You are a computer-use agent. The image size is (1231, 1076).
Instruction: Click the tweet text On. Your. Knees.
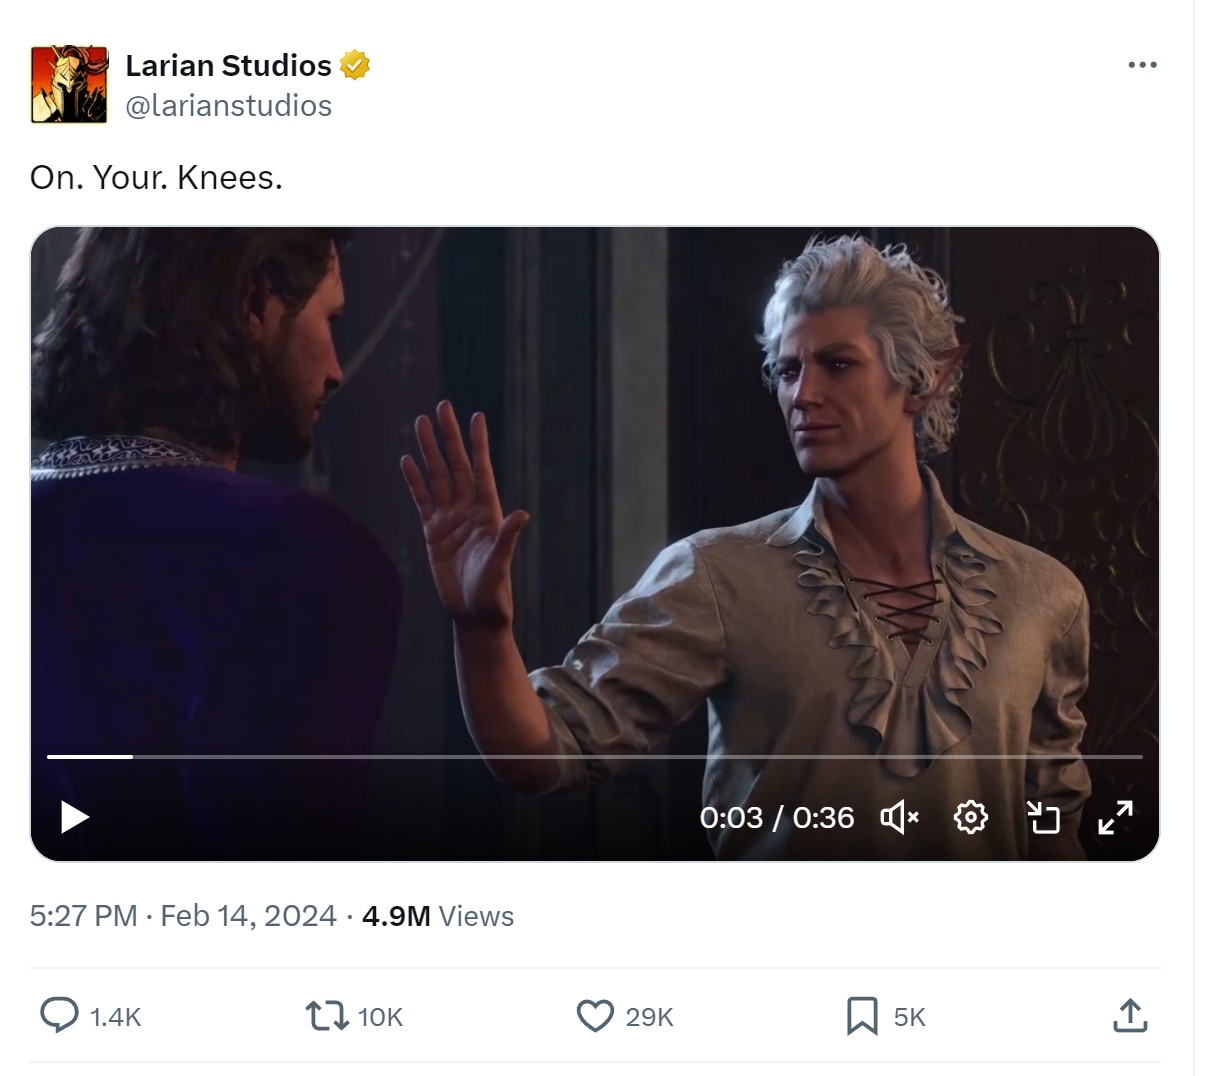[x=157, y=178]
